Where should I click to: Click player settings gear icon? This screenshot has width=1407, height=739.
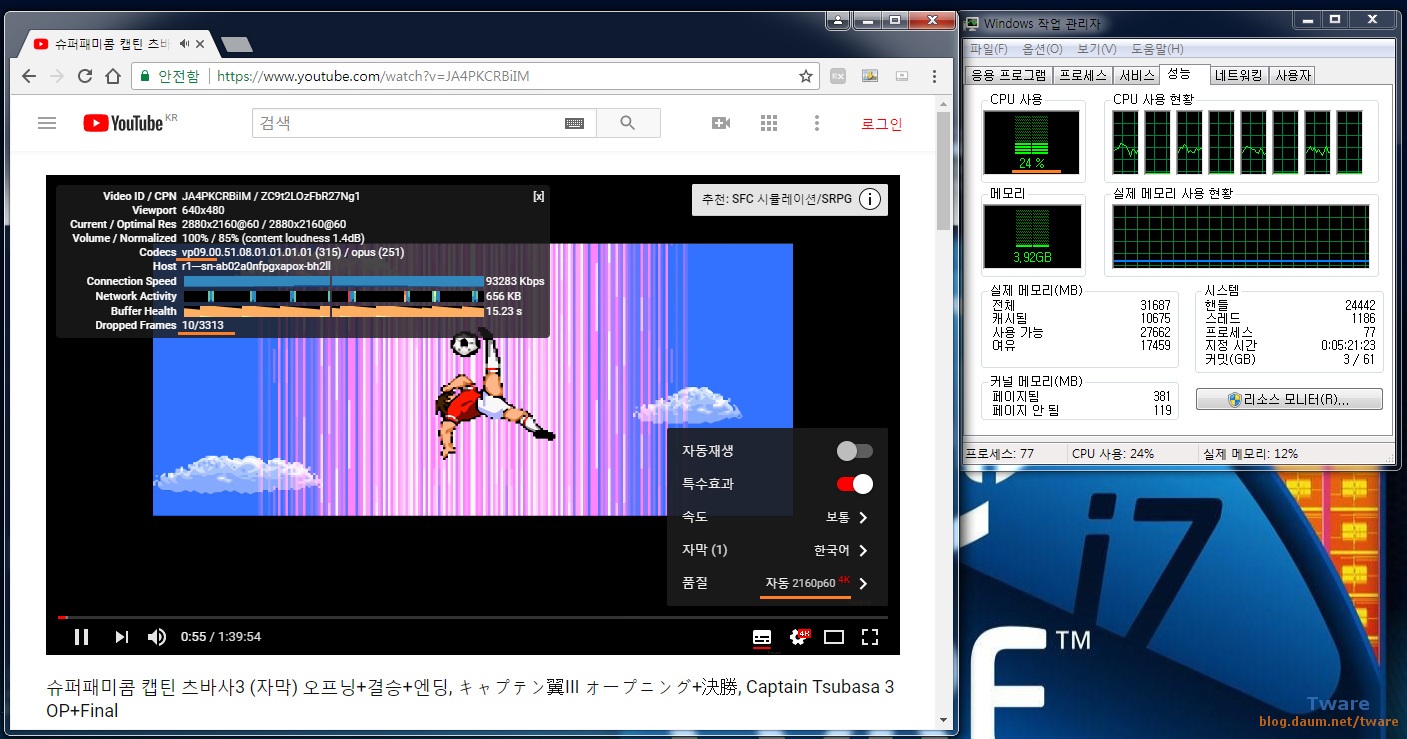tap(798, 637)
